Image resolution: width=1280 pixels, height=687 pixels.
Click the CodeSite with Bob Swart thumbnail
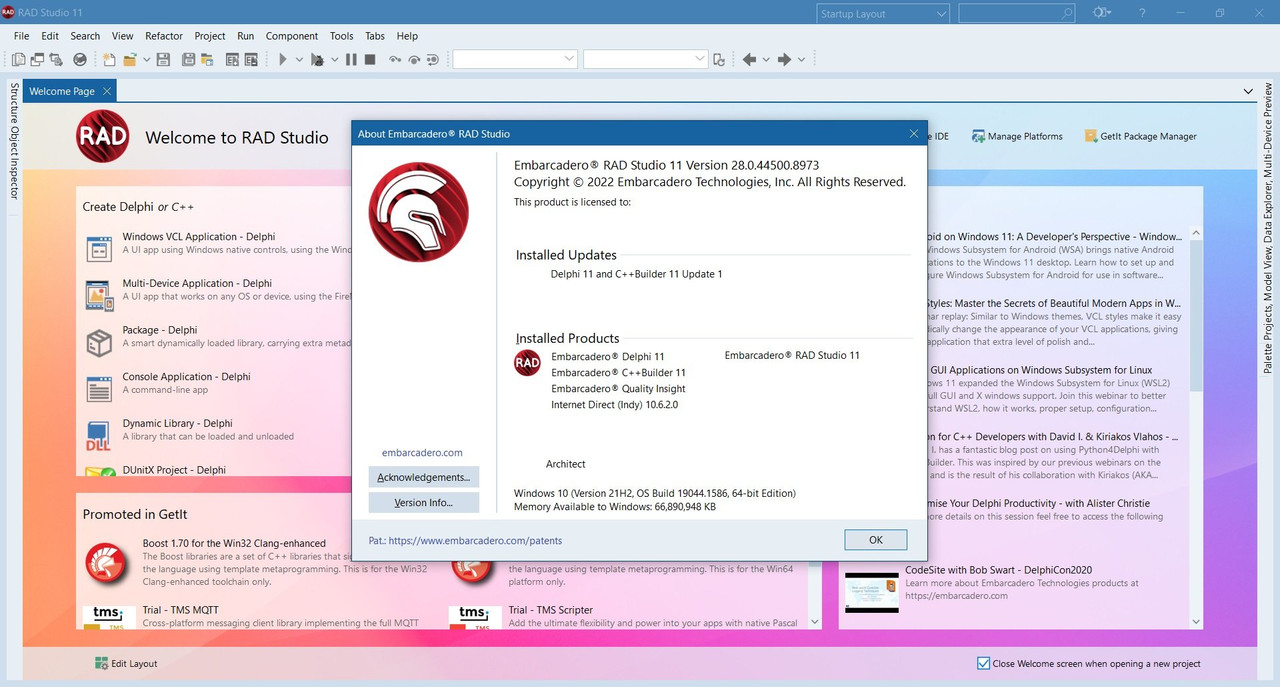[x=871, y=591]
